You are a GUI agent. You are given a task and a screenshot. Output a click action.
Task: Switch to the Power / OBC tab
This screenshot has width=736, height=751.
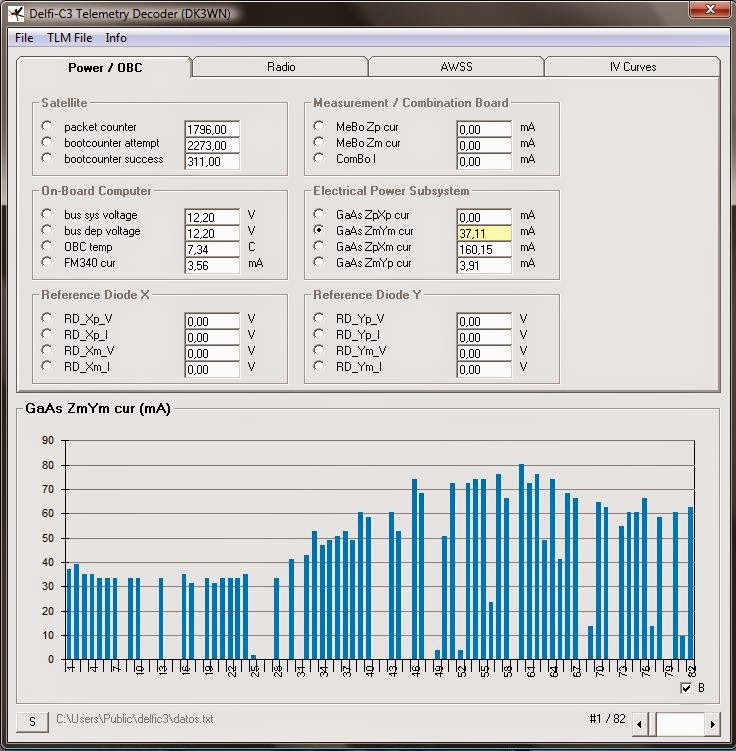pos(104,68)
